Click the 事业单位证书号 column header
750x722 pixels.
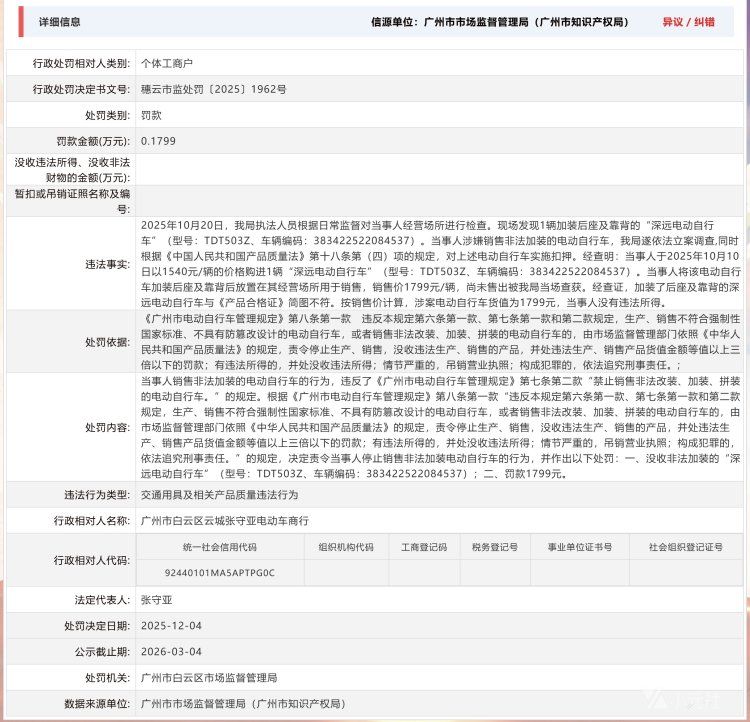click(x=578, y=547)
